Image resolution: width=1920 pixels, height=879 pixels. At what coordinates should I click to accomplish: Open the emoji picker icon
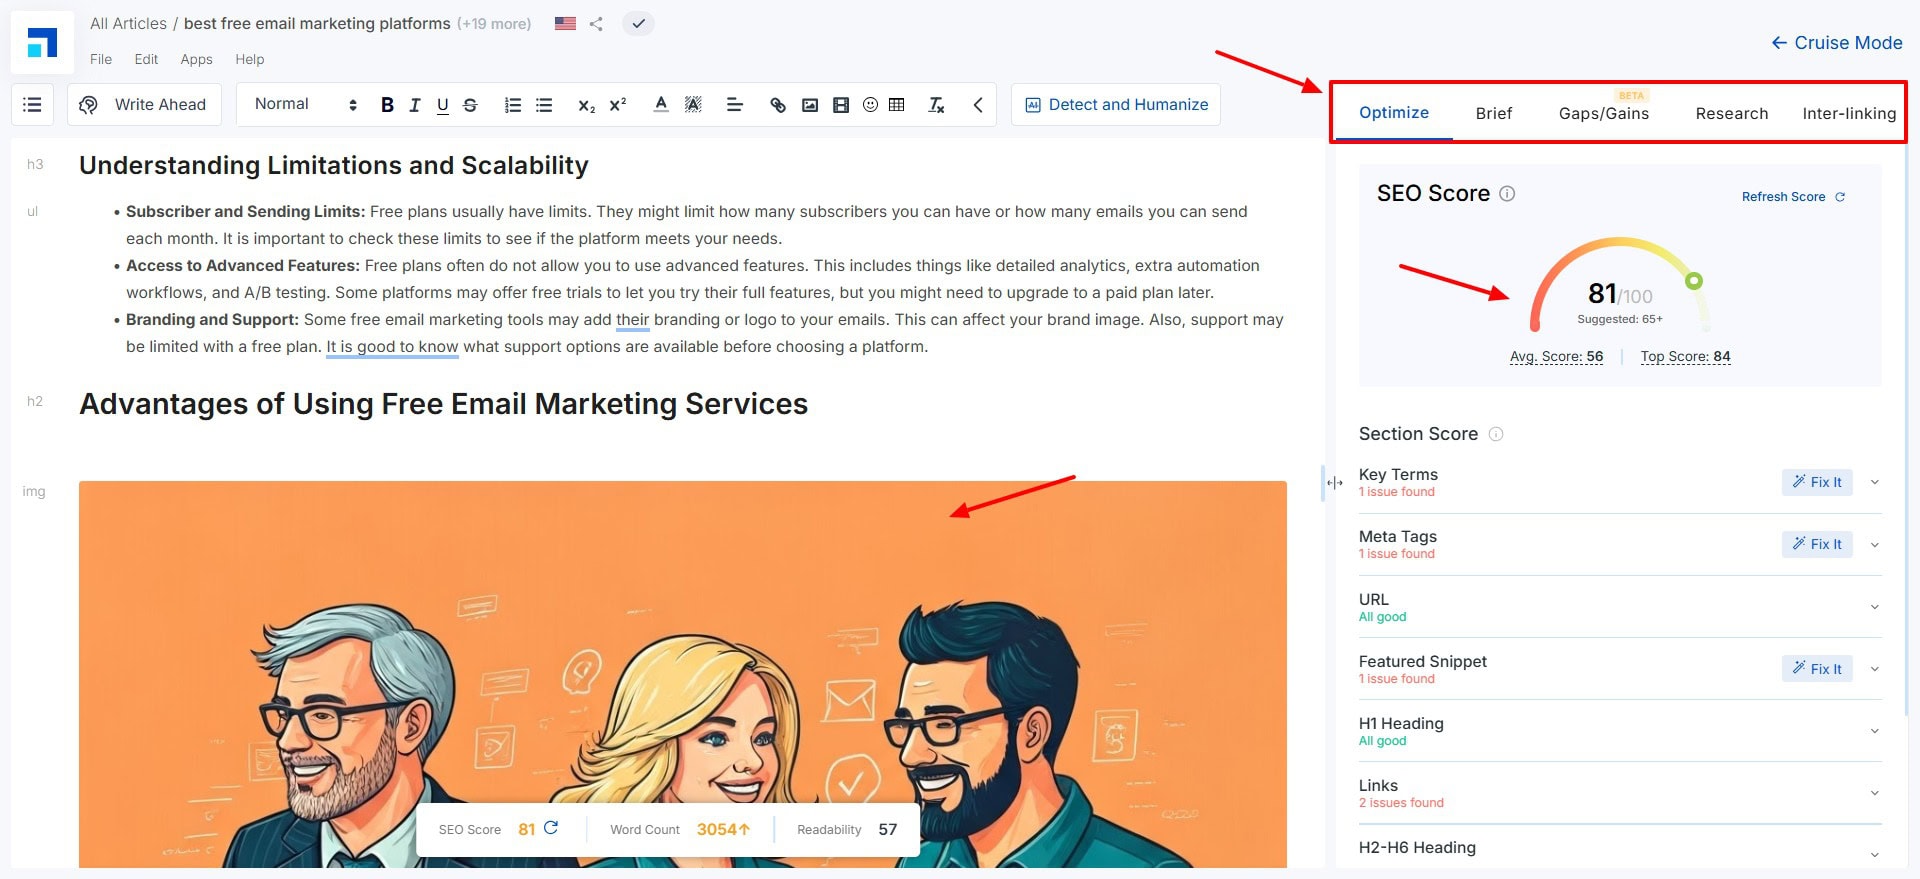[x=870, y=105]
